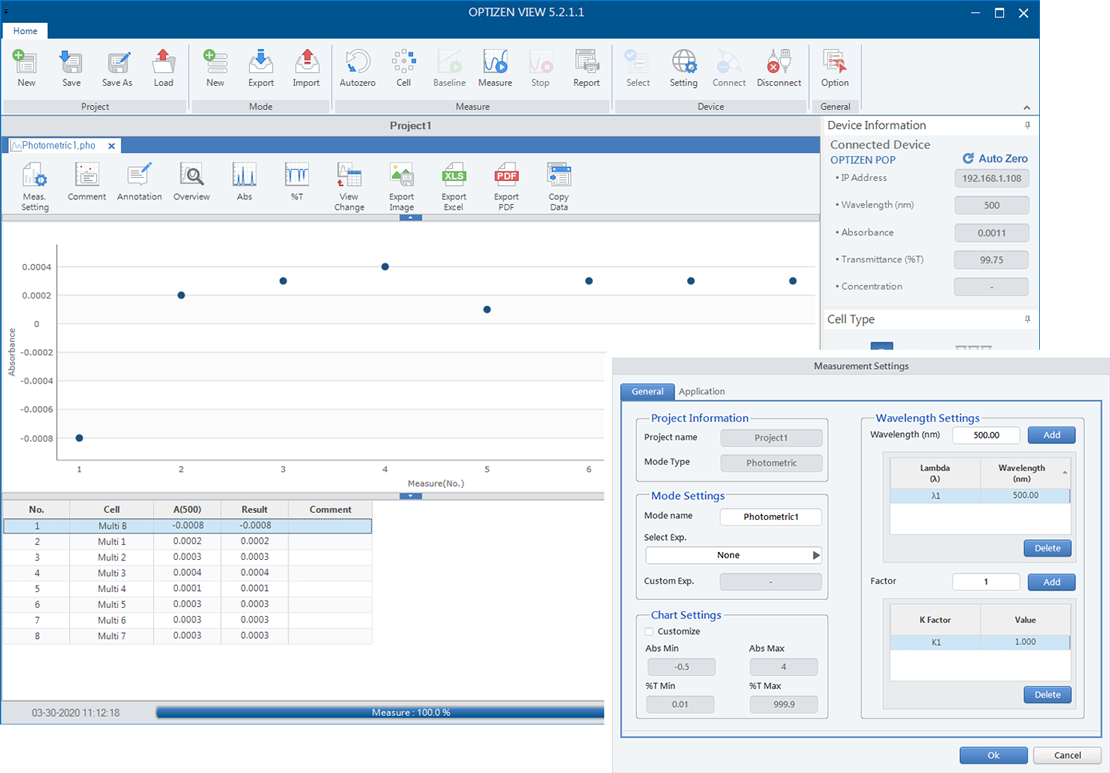Click the Cell column header
The width and height of the screenshot is (1110, 773).
111,510
